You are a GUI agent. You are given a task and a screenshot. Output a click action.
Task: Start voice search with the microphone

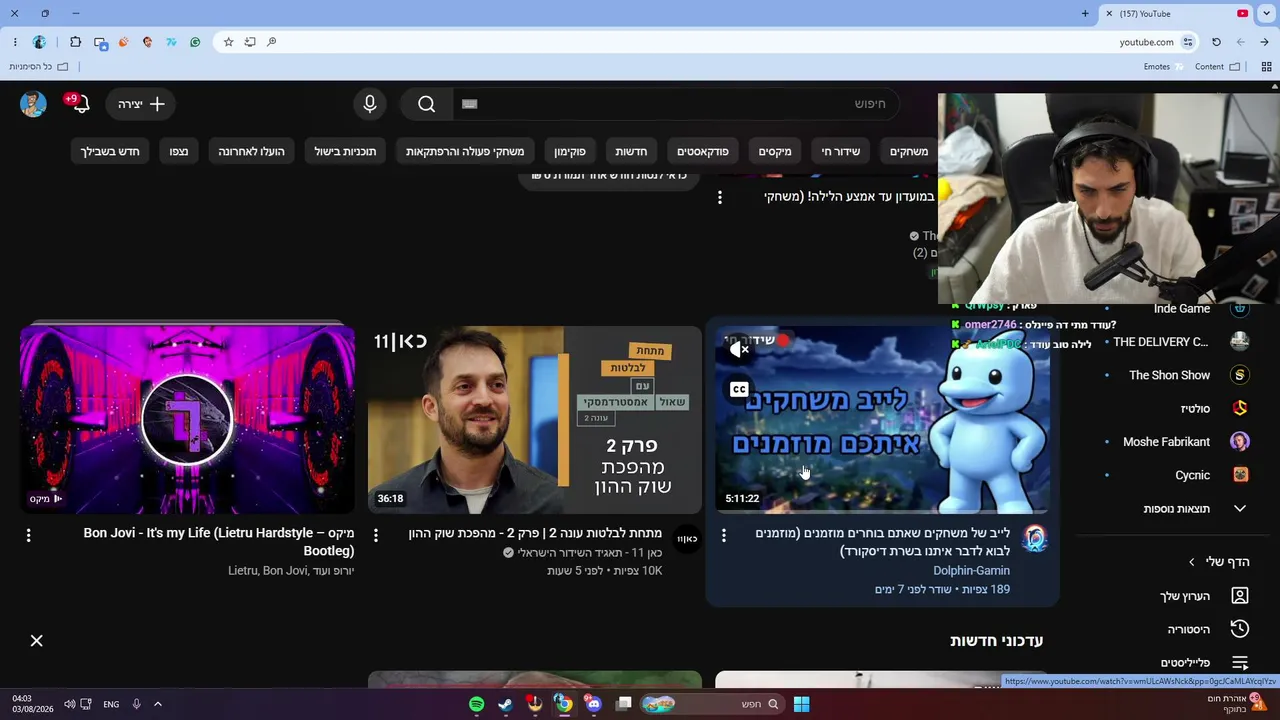[x=370, y=104]
